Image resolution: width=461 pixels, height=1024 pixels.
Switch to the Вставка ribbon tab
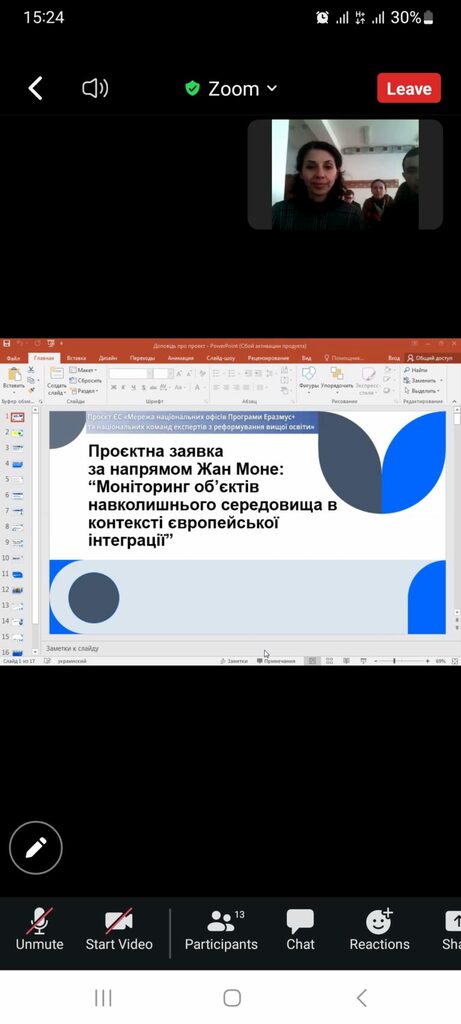click(x=76, y=358)
